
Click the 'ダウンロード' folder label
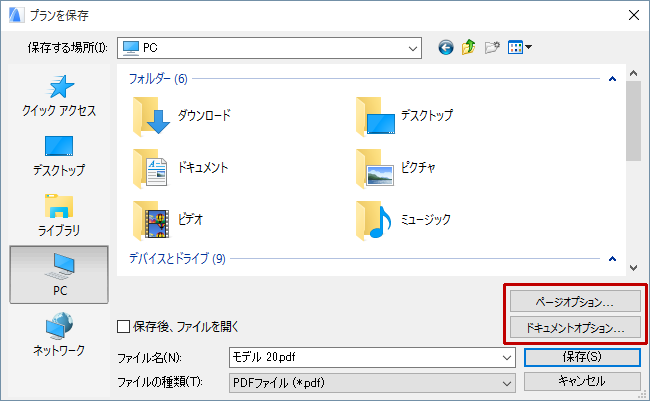[204, 115]
